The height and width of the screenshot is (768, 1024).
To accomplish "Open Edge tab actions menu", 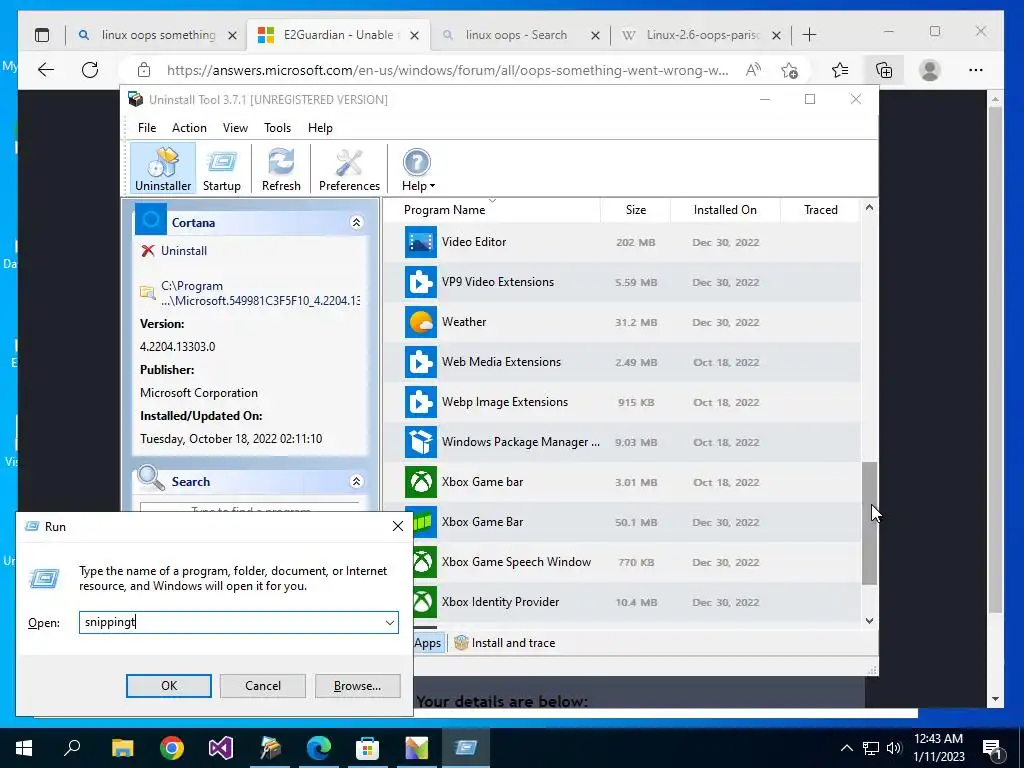I will pyautogui.click(x=42, y=35).
